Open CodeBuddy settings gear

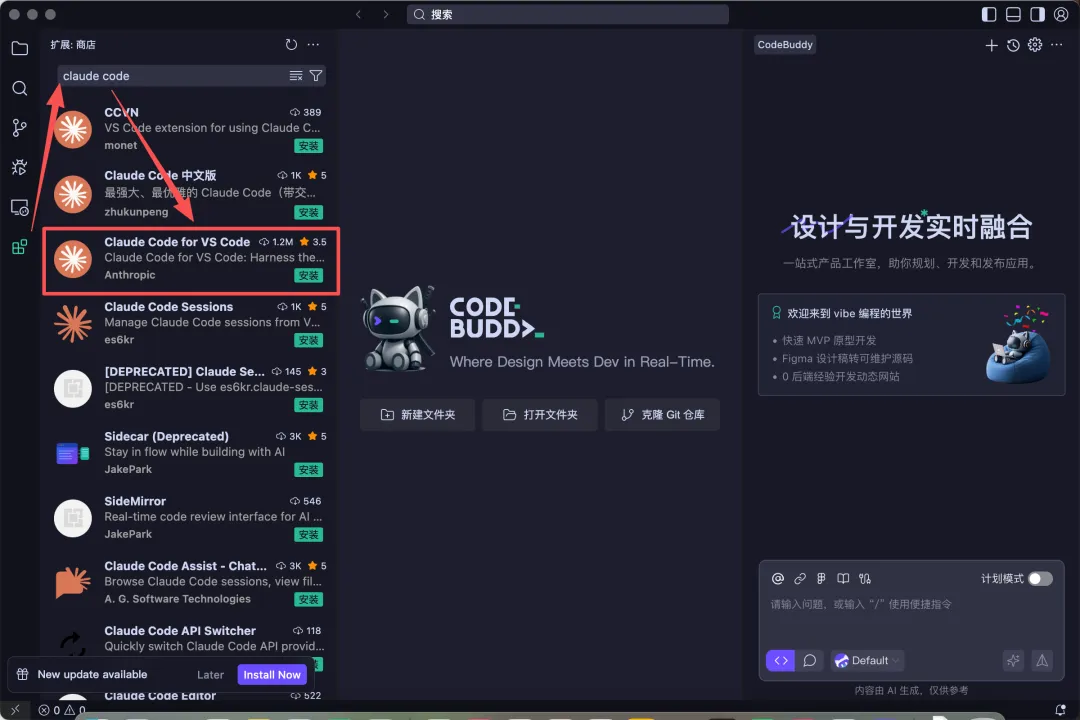tap(1035, 45)
